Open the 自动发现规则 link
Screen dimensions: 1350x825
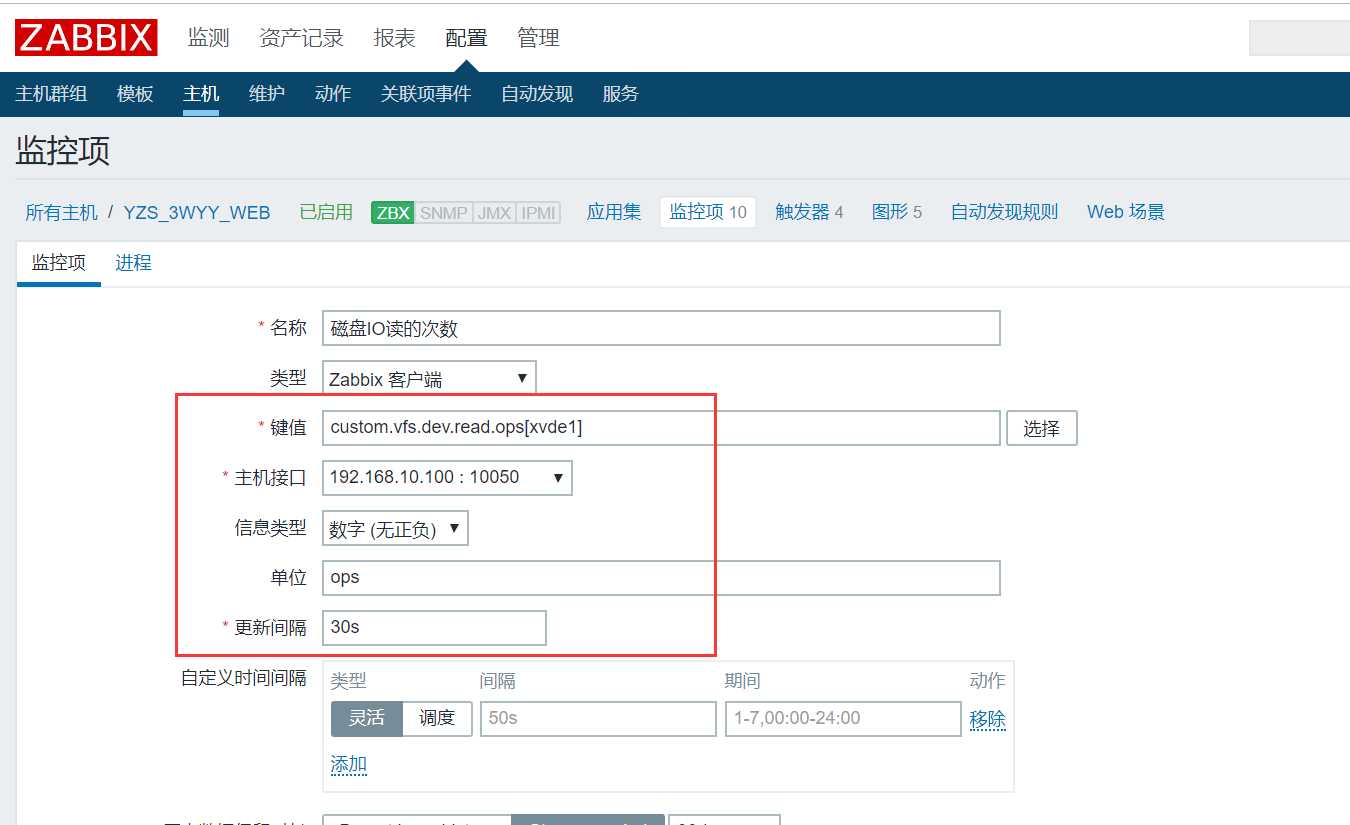1004,212
